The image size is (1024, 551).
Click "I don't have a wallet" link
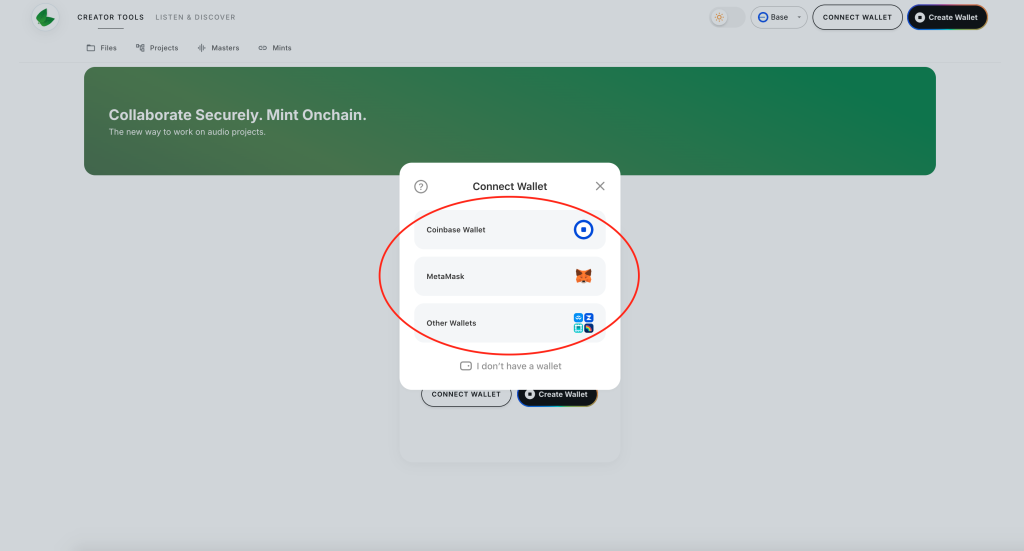[x=511, y=366]
